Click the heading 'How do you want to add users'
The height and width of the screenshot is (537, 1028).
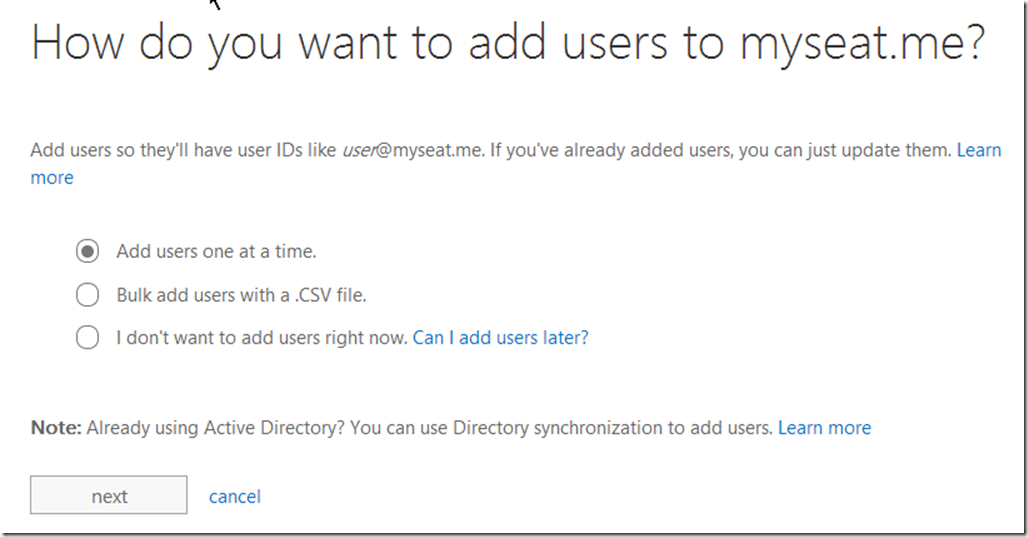[508, 43]
